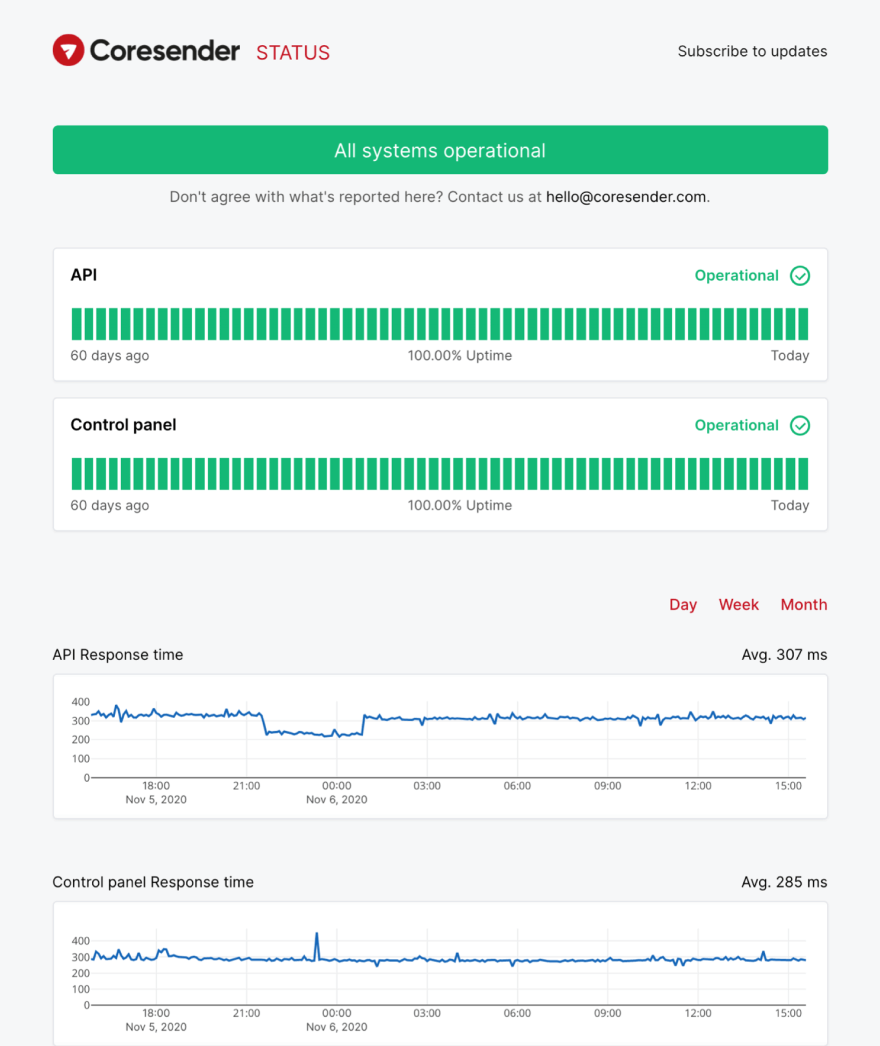Switch the response time view to Month
This screenshot has height=1046, width=880.
(804, 605)
